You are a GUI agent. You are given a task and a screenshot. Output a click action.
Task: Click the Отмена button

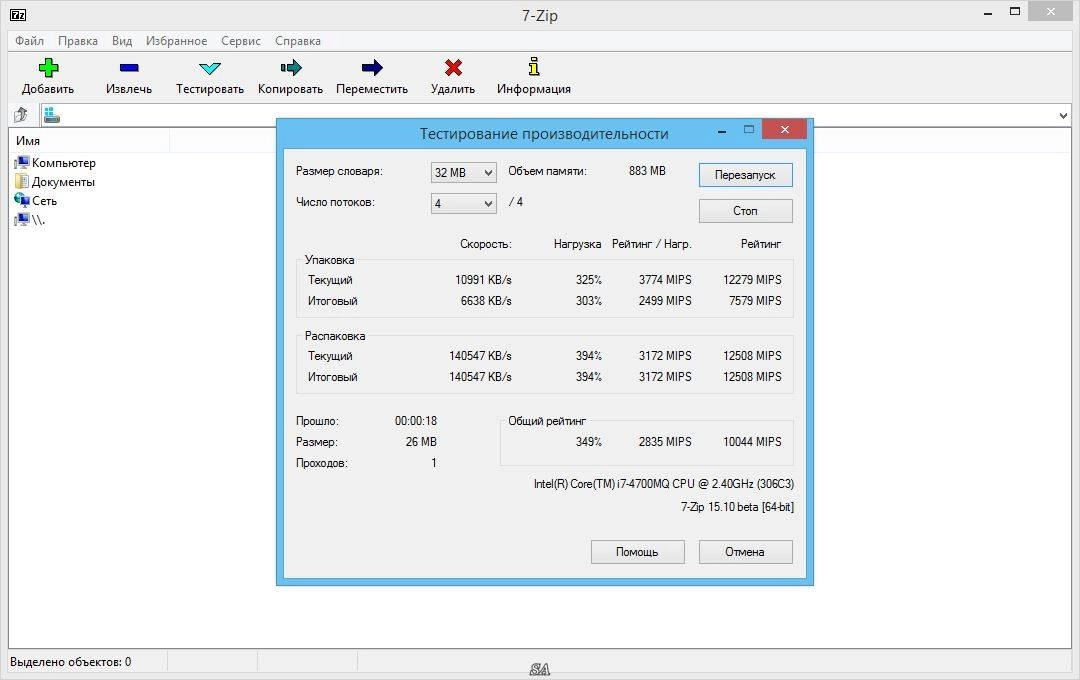(x=745, y=552)
